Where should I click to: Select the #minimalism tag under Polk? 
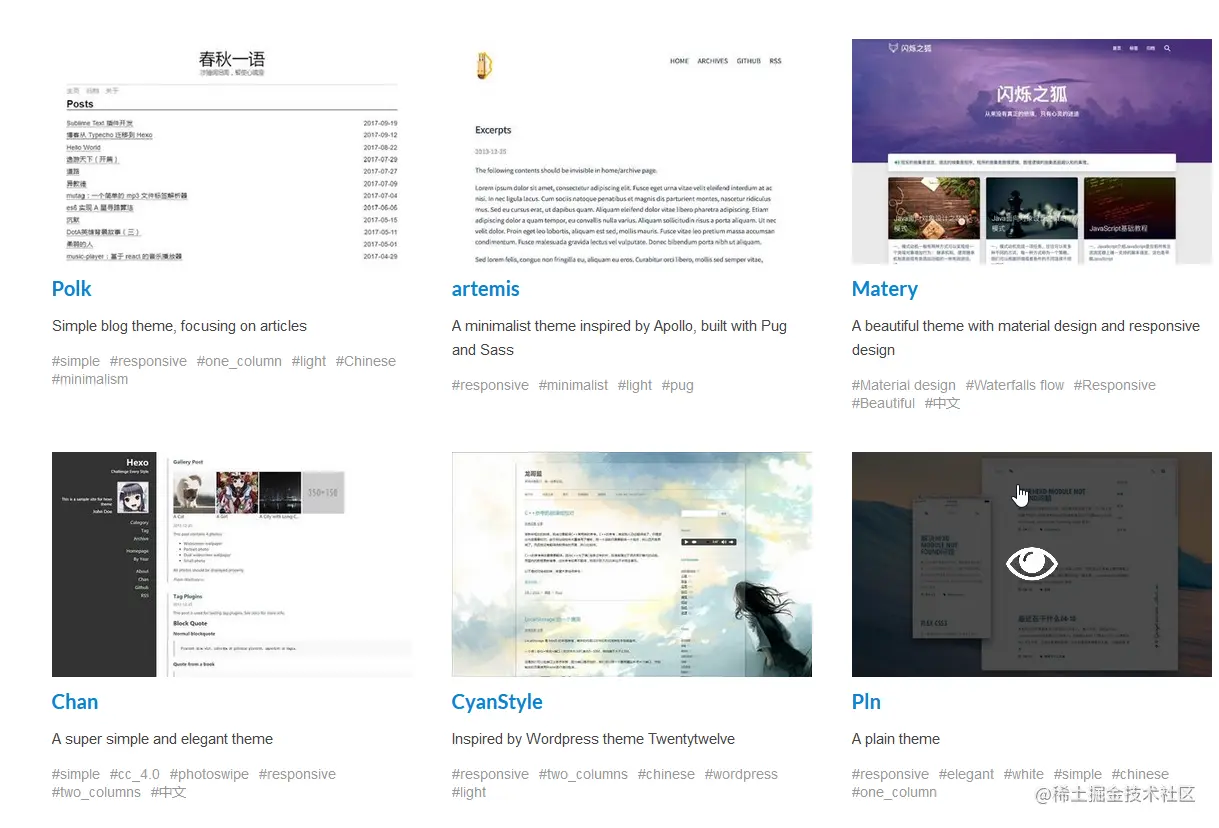pos(90,379)
